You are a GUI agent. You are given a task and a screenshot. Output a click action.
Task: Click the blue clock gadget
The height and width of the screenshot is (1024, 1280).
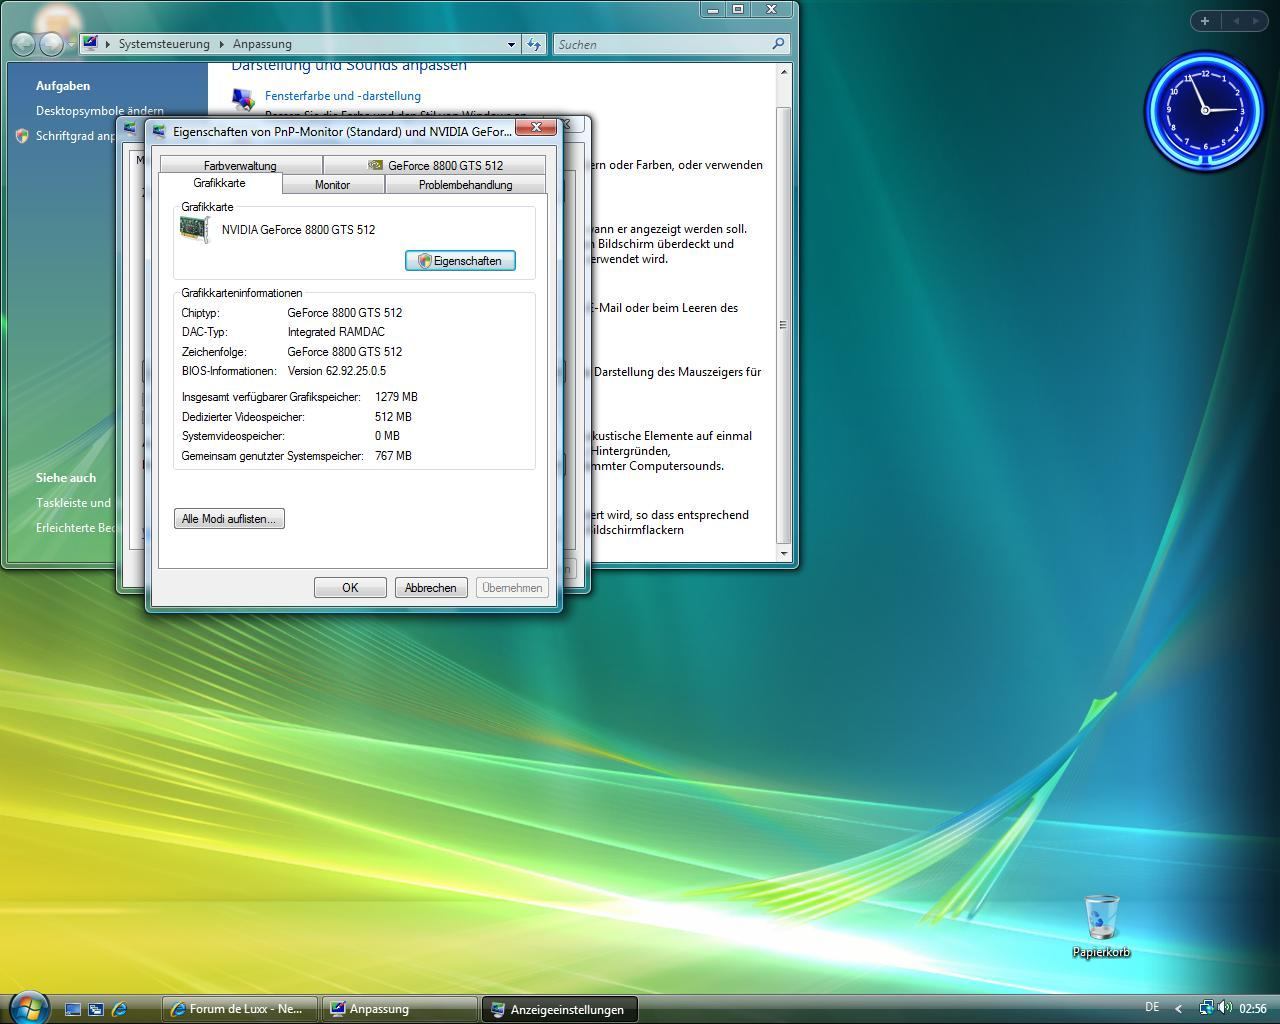pos(1205,110)
